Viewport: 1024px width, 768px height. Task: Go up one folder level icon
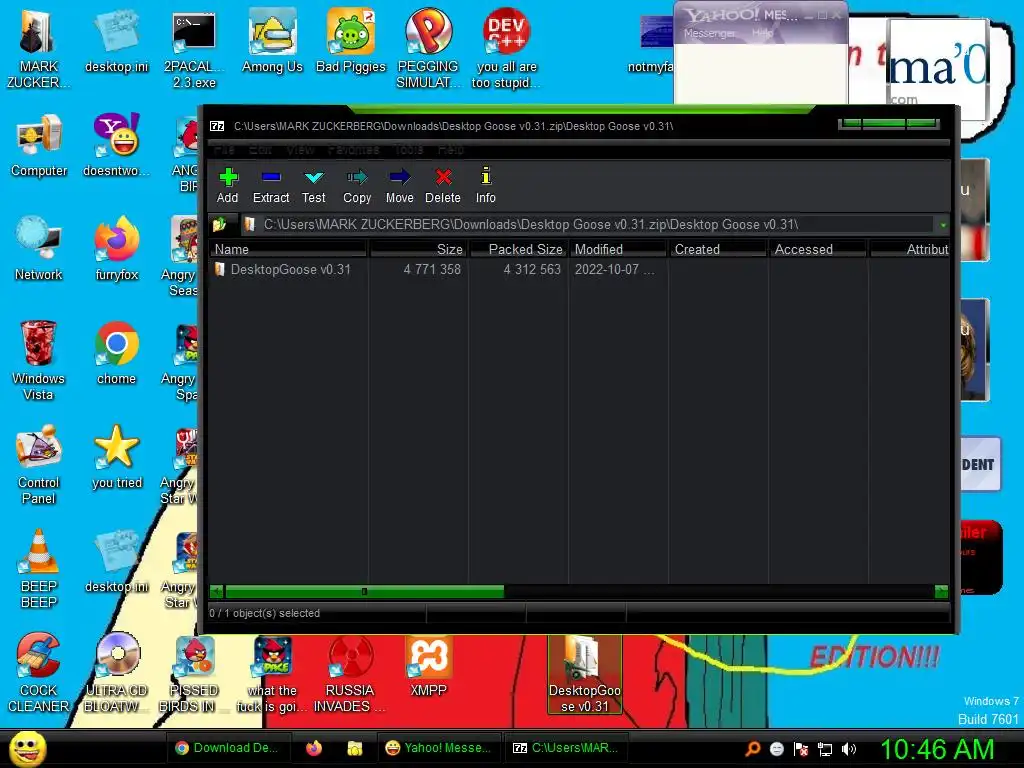tap(219, 225)
